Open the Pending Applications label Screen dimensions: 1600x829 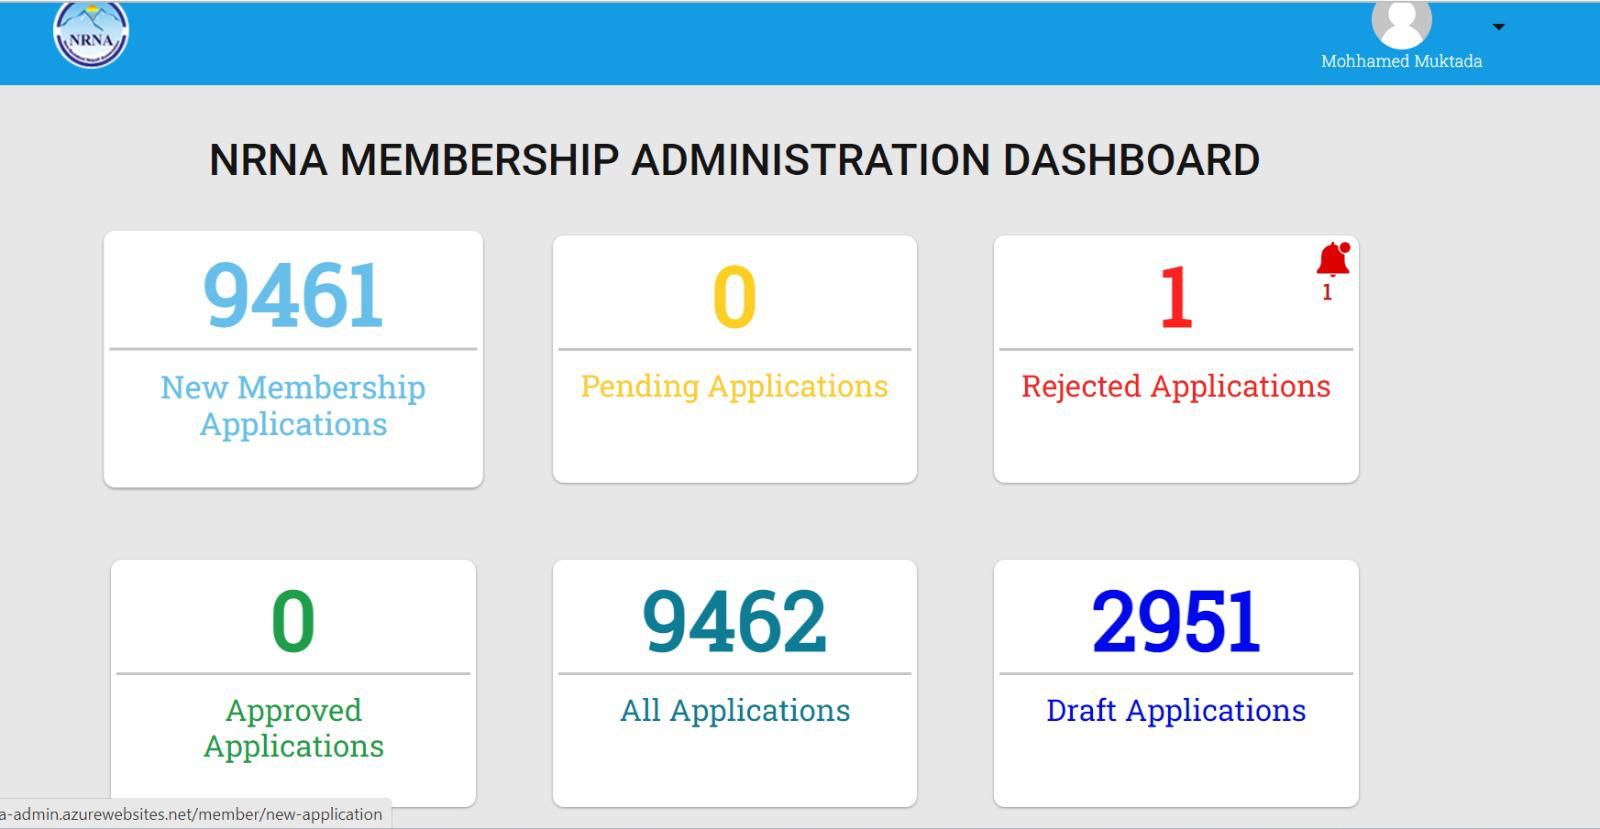734,386
